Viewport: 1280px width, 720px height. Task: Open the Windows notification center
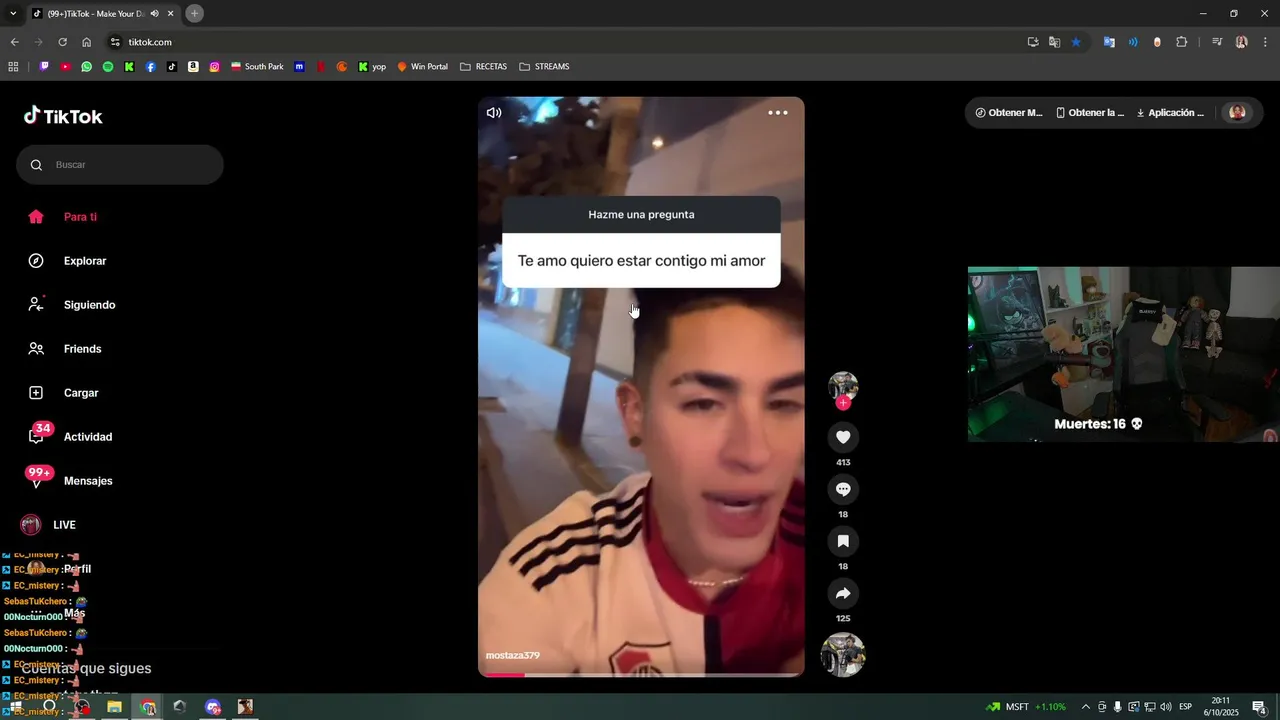pyautogui.click(x=1260, y=707)
